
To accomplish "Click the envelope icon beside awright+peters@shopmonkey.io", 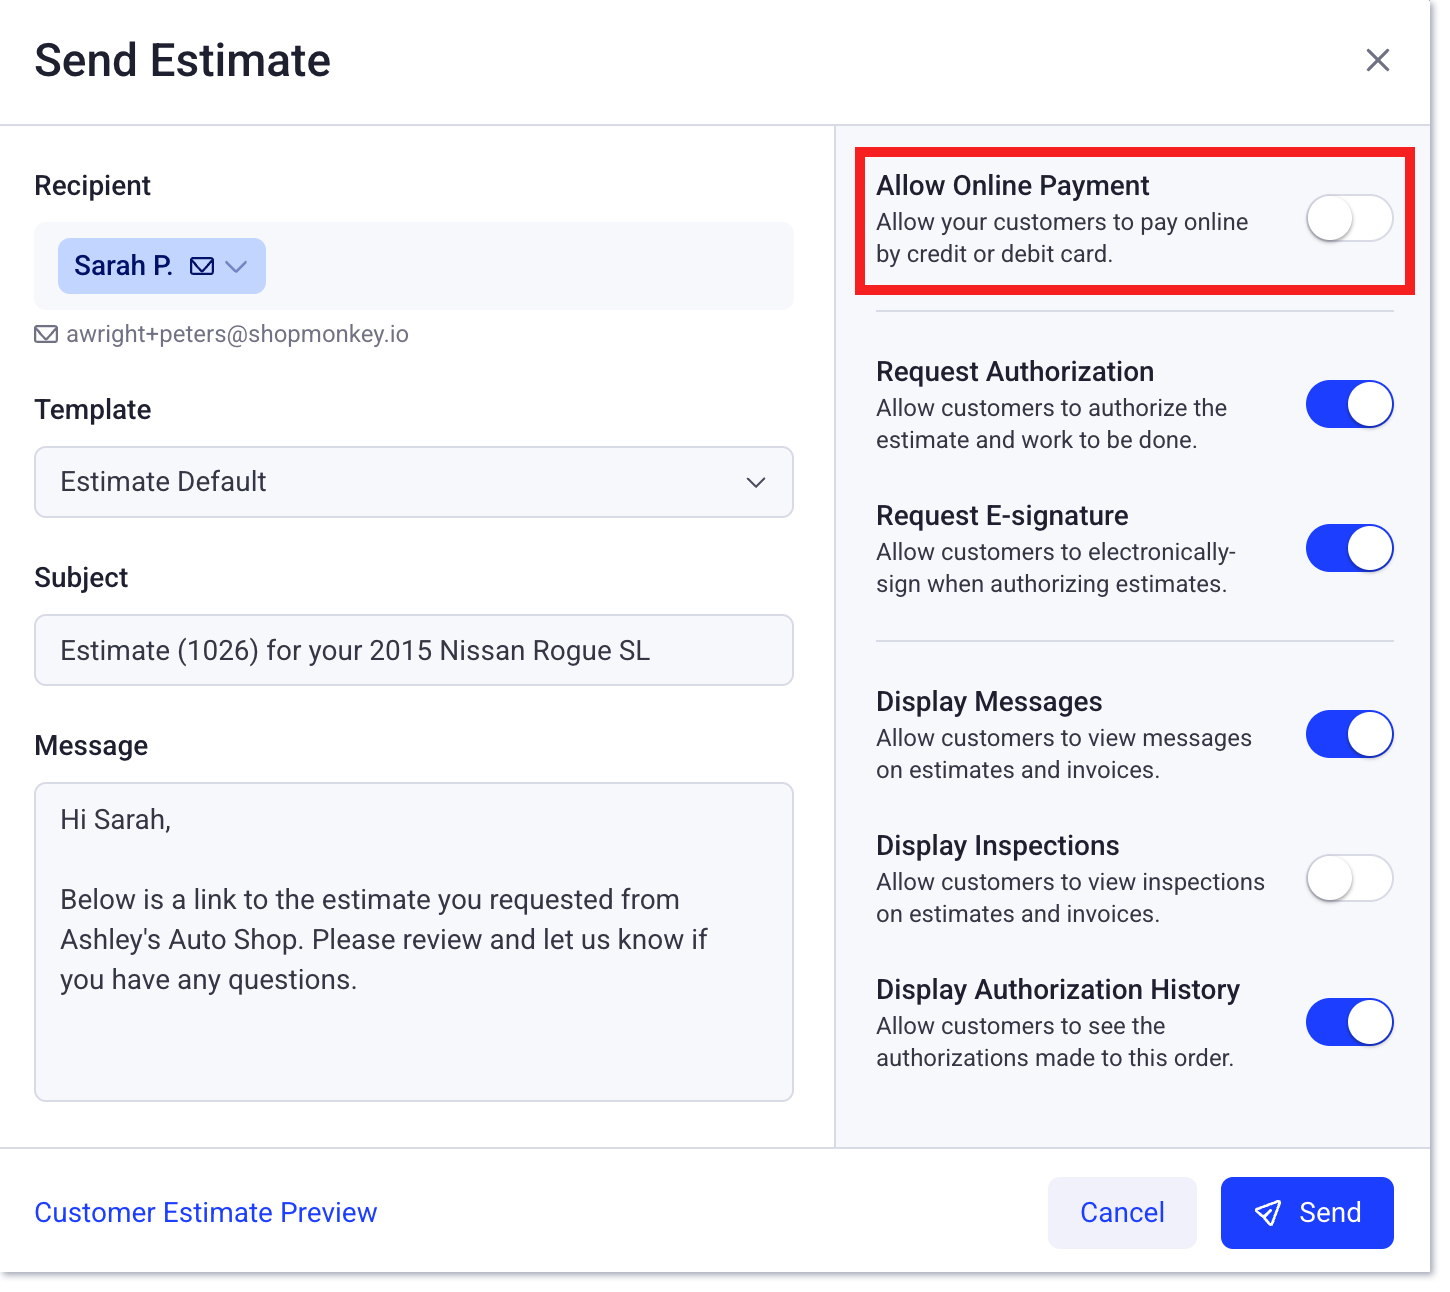I will coord(46,334).
